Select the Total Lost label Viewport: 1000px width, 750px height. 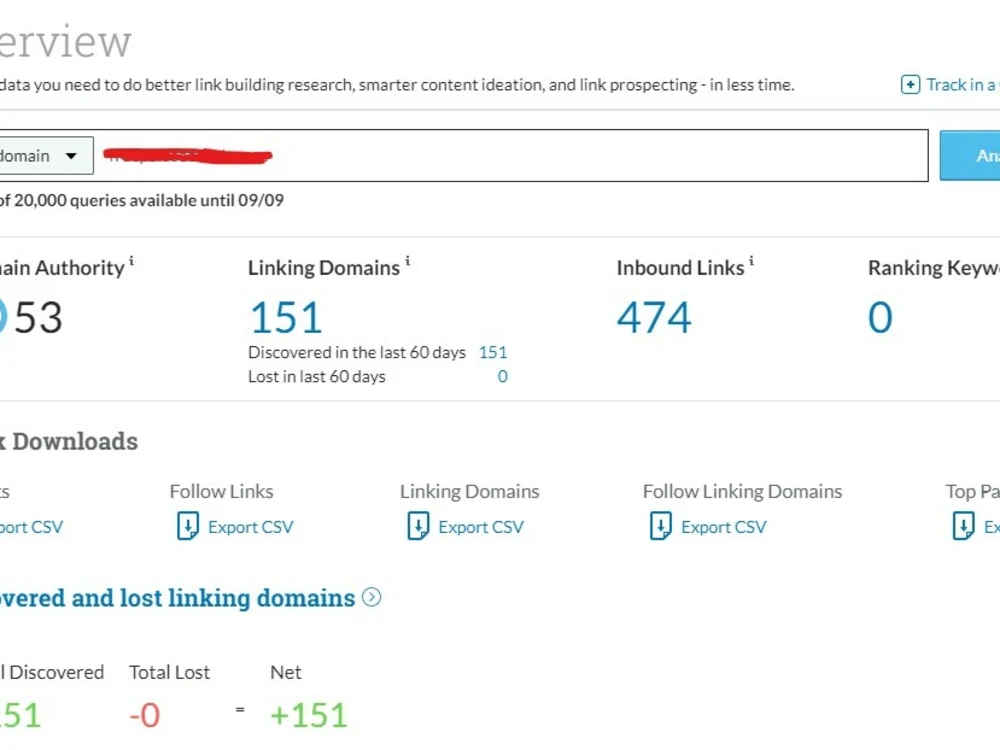point(170,673)
